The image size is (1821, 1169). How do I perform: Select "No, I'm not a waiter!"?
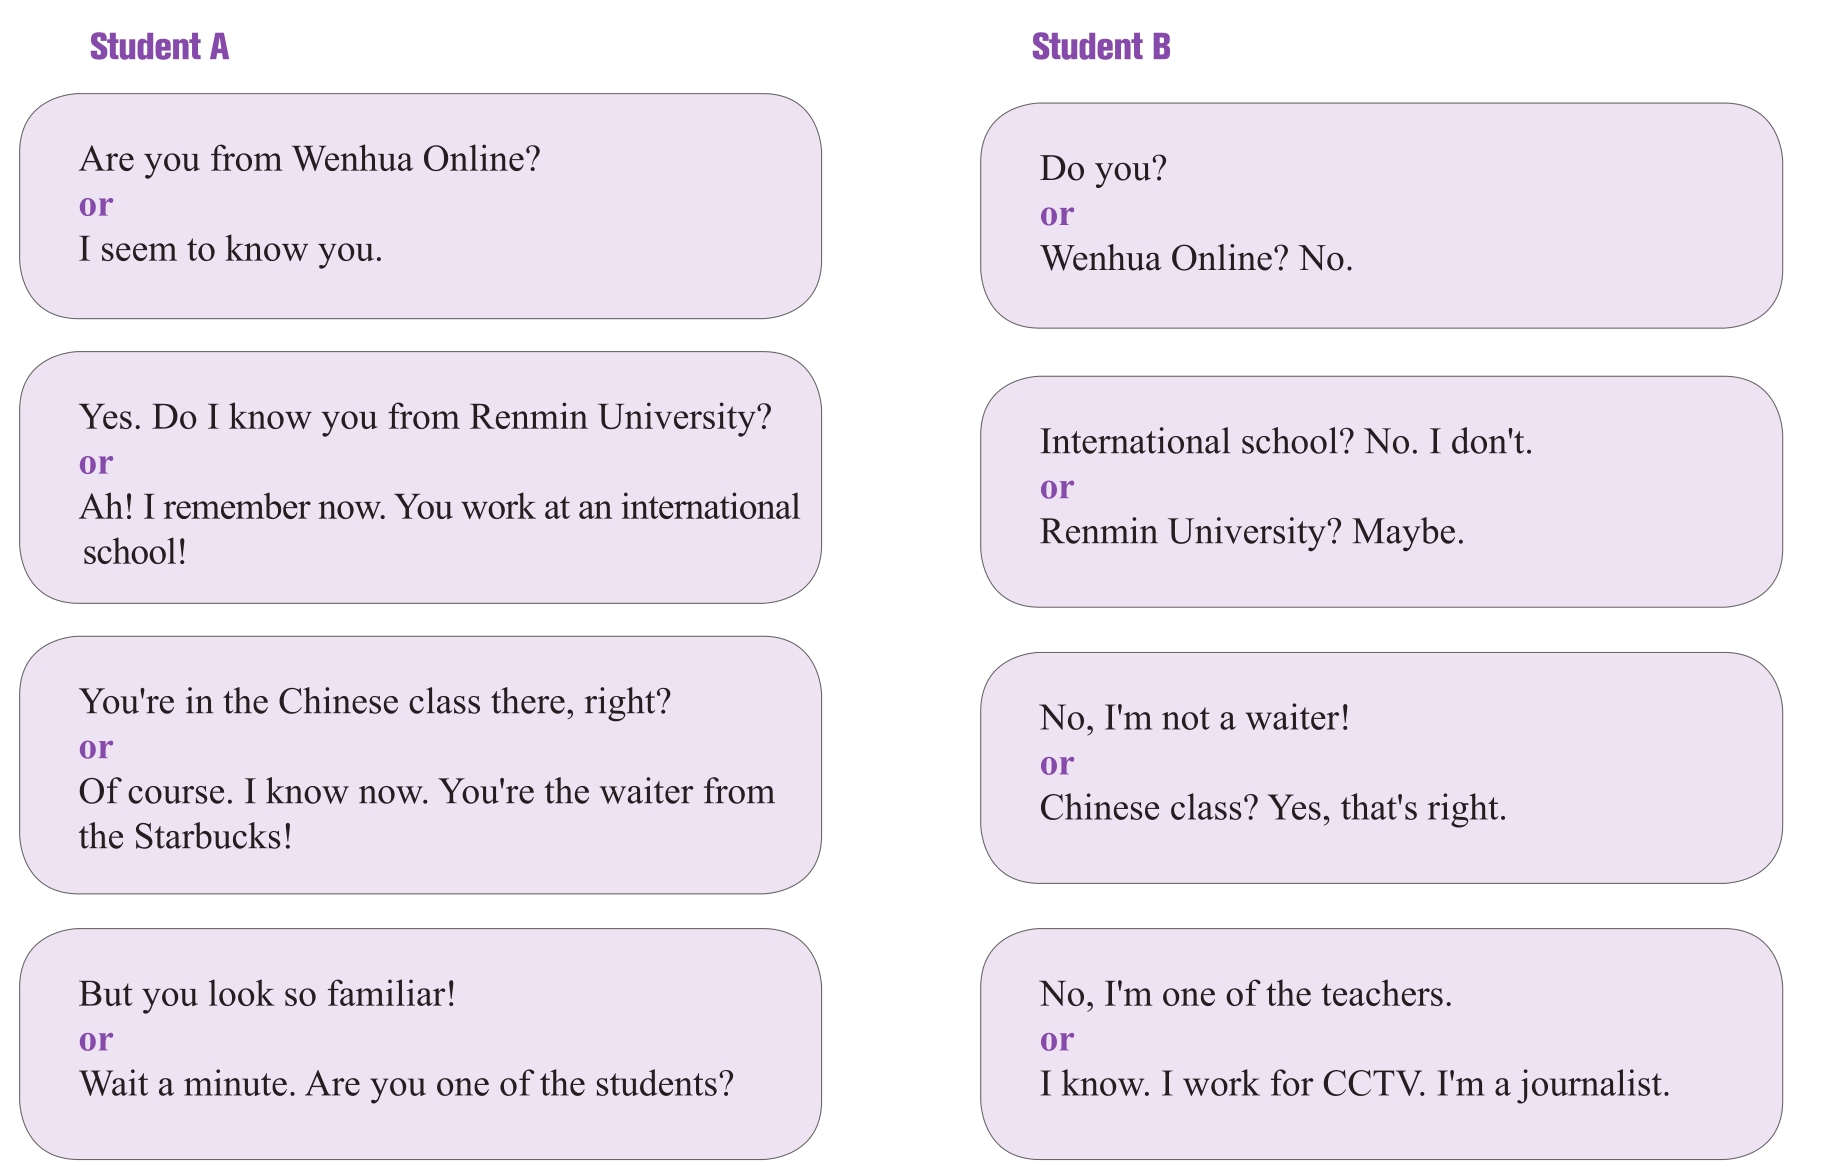(1194, 718)
